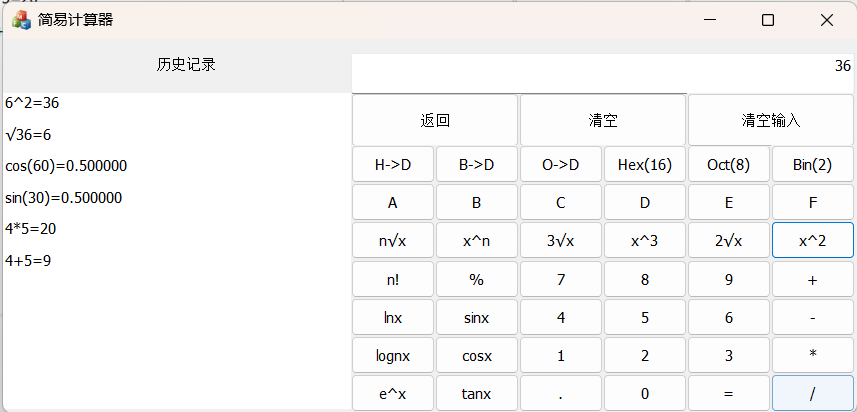Hit the equals sign button
This screenshot has height=412, width=857.
point(728,394)
